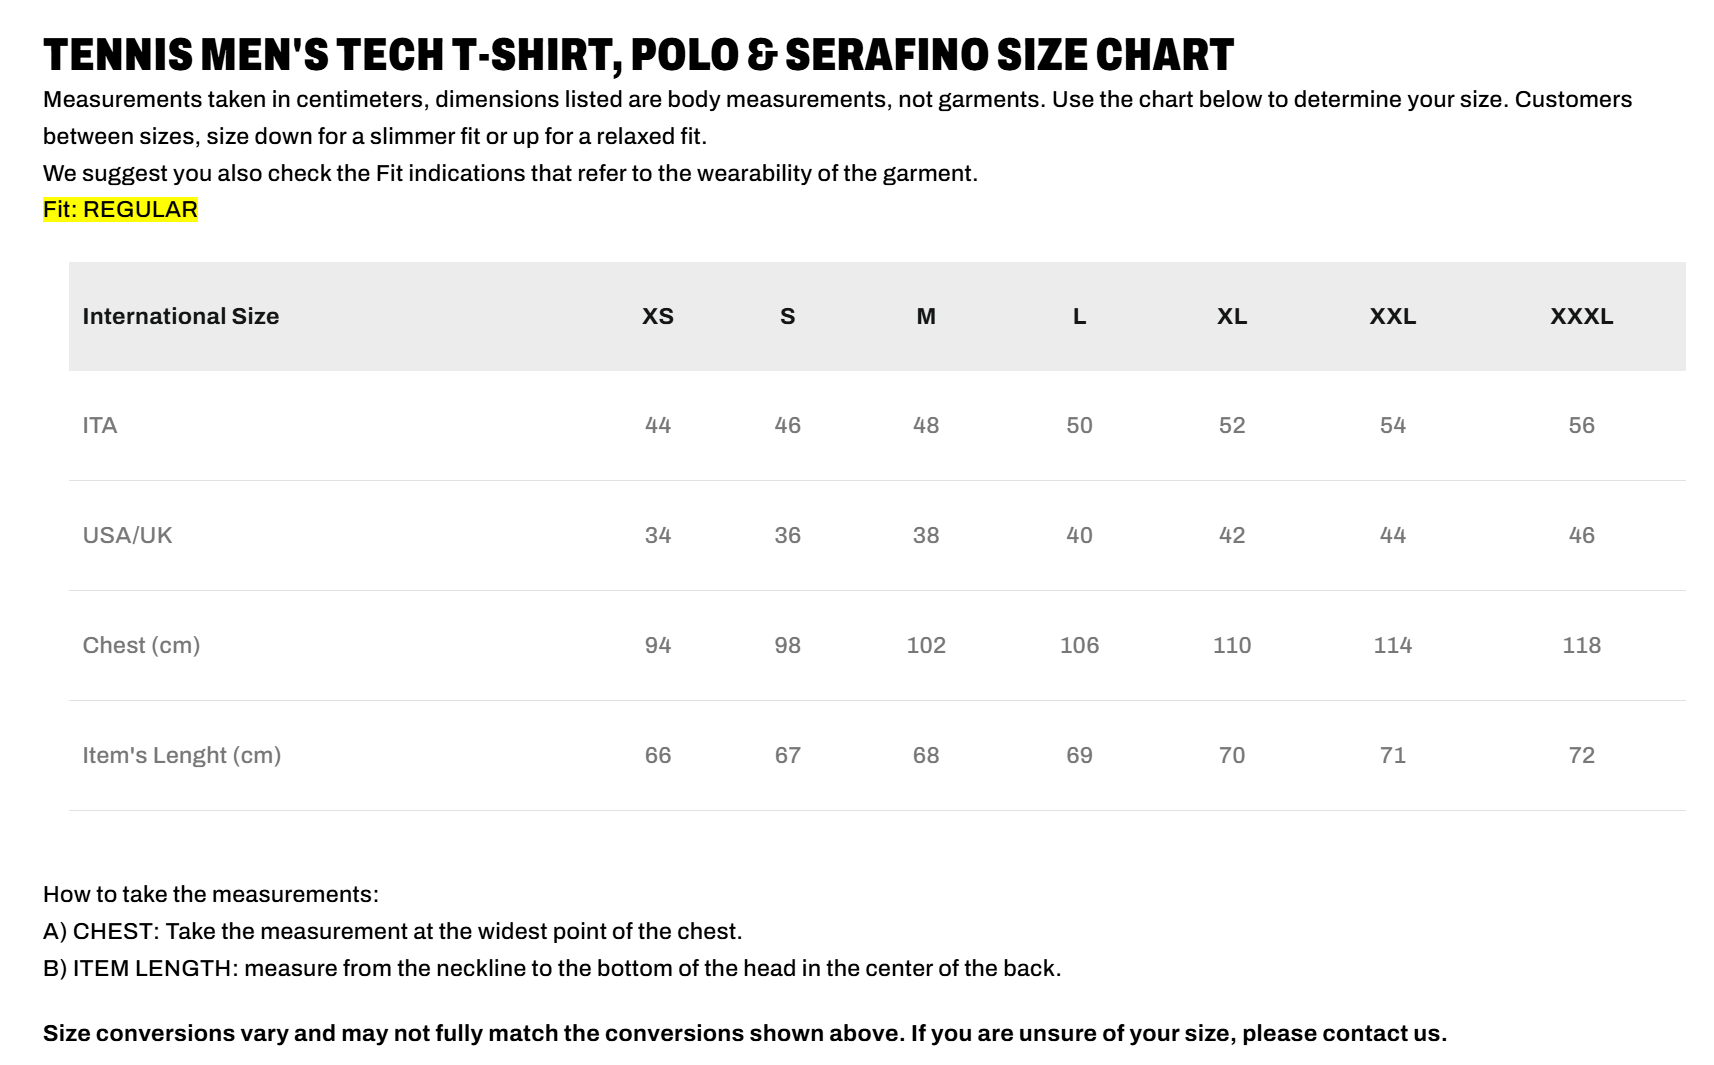This screenshot has width=1714, height=1065.
Task: Click the chest value 118 for XXXL
Action: click(1581, 645)
